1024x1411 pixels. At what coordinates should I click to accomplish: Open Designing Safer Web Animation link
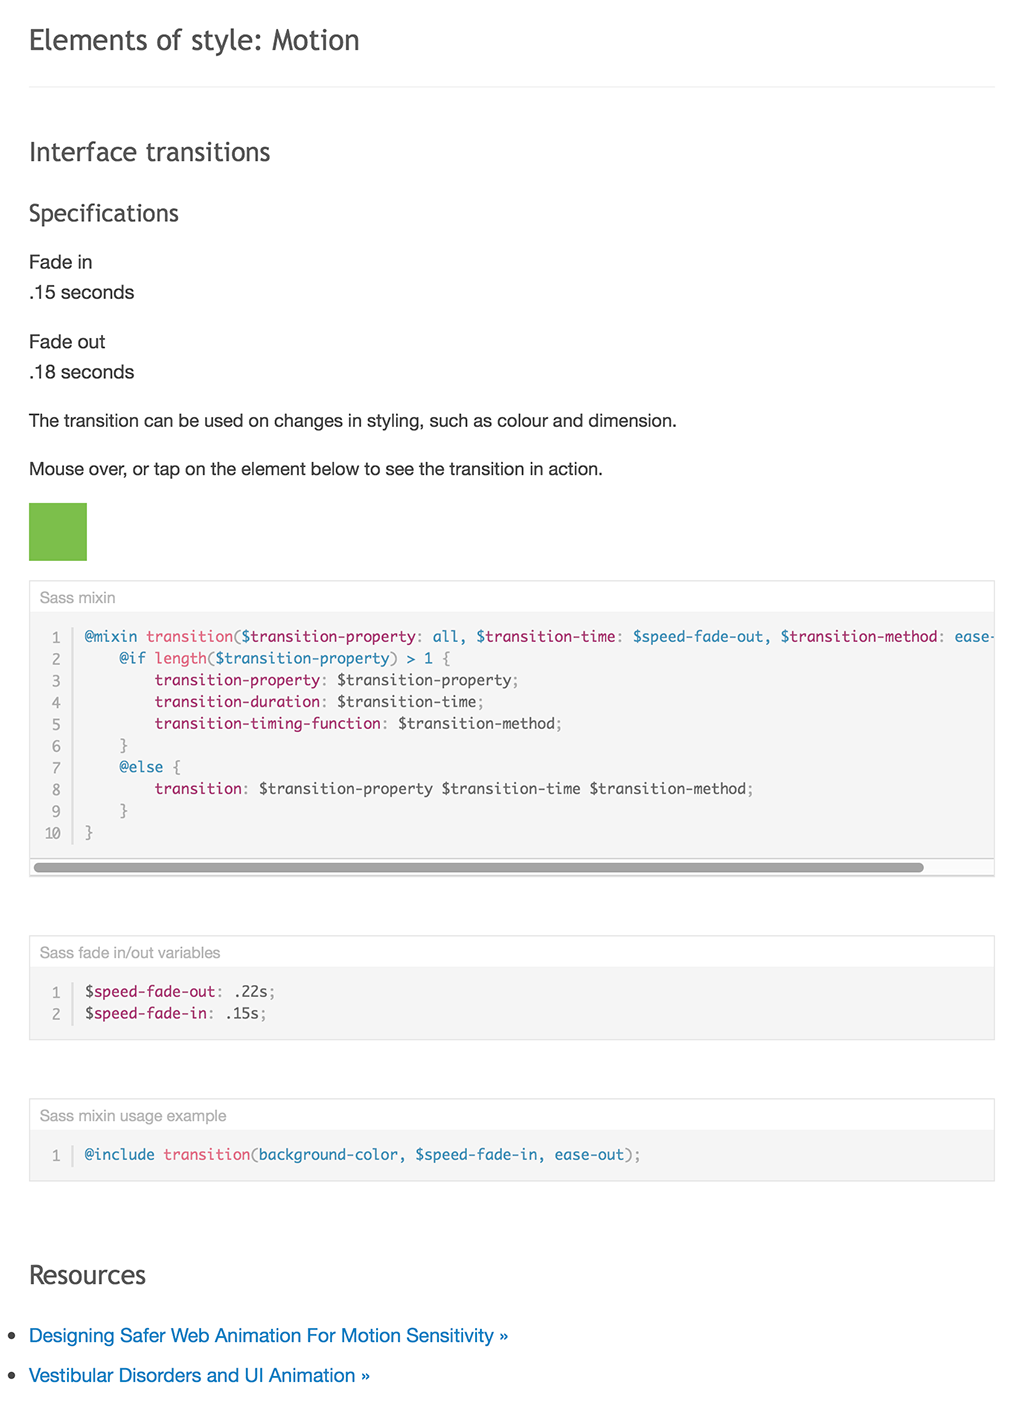[268, 1335]
